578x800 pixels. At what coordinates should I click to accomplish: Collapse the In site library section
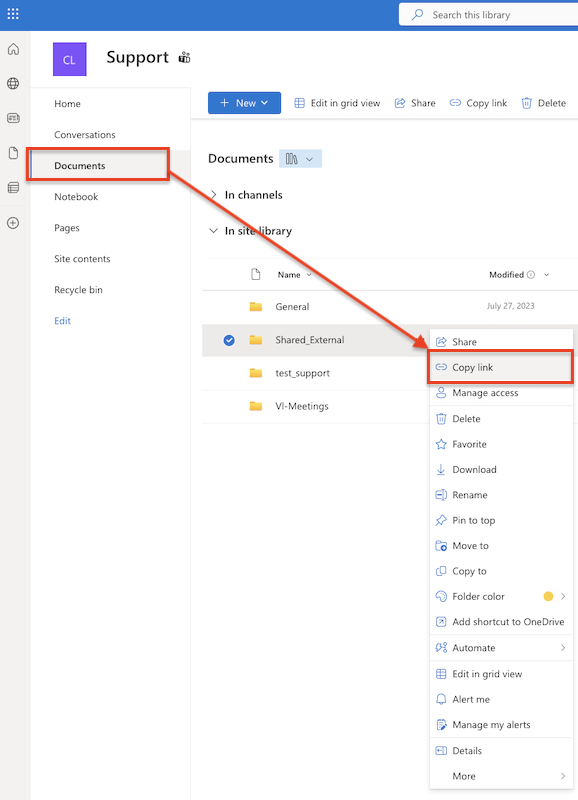click(x=214, y=231)
